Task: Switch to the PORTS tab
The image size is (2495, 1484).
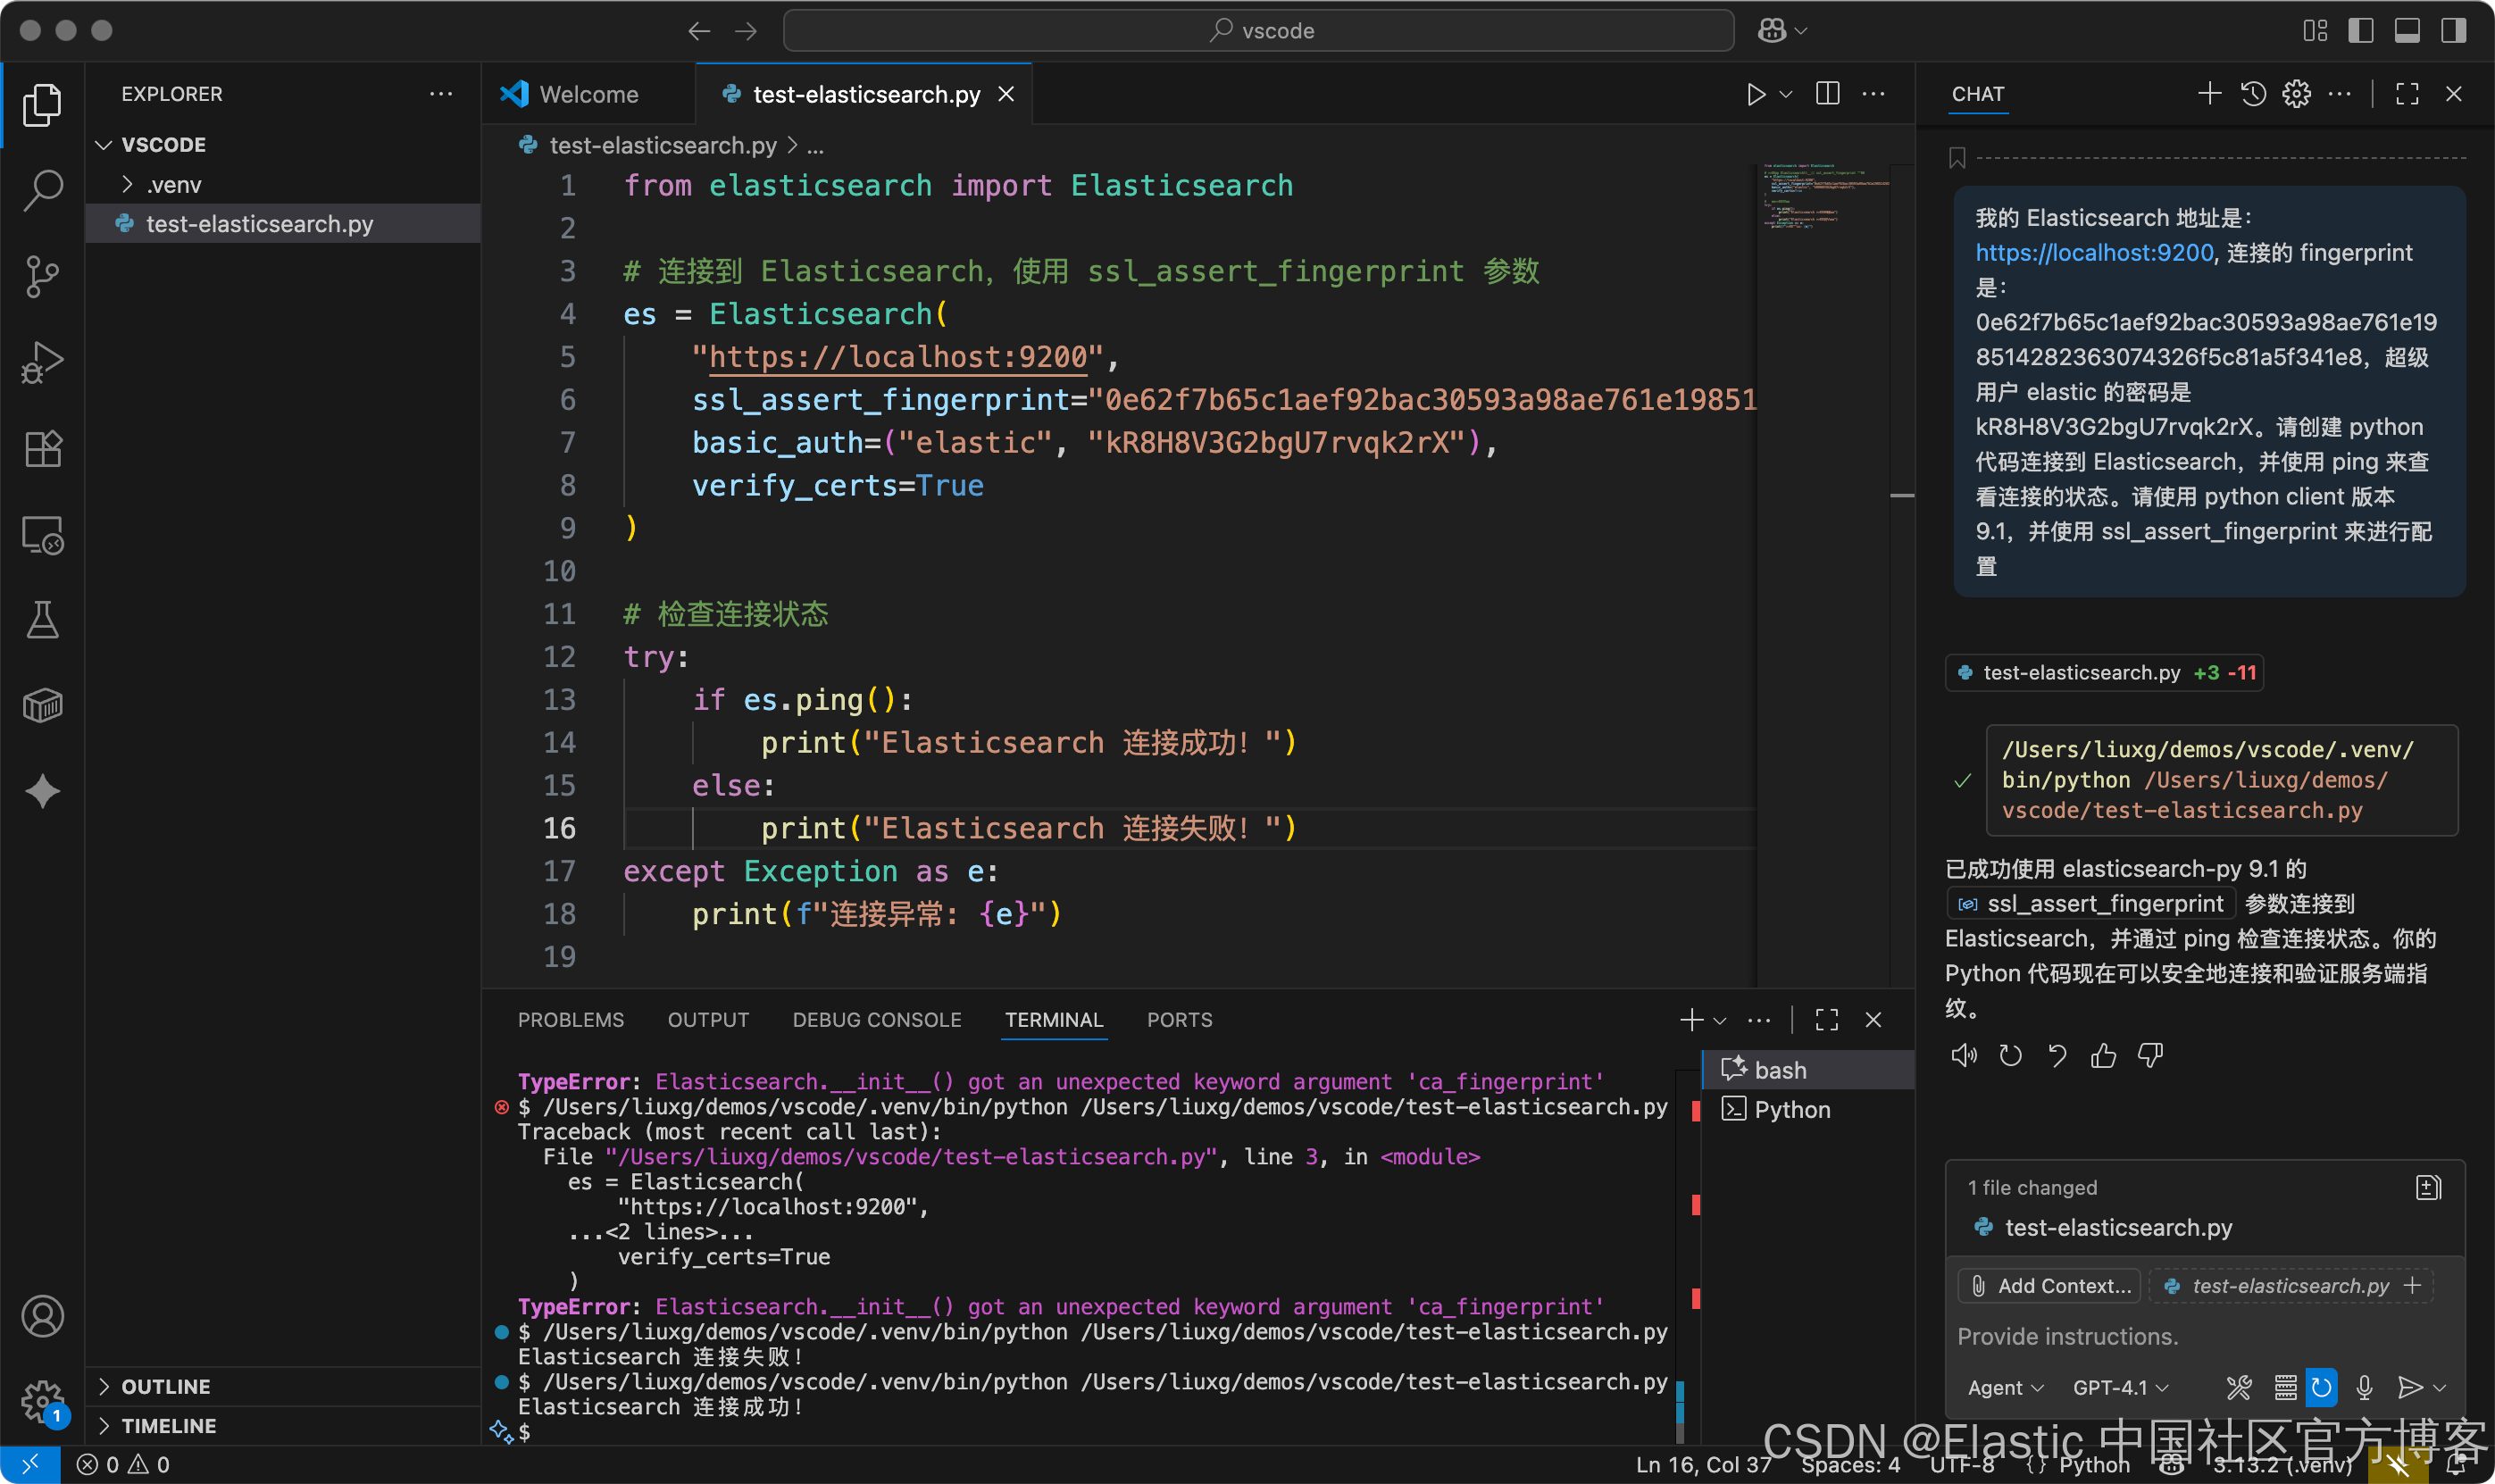Action: coord(1179,1020)
